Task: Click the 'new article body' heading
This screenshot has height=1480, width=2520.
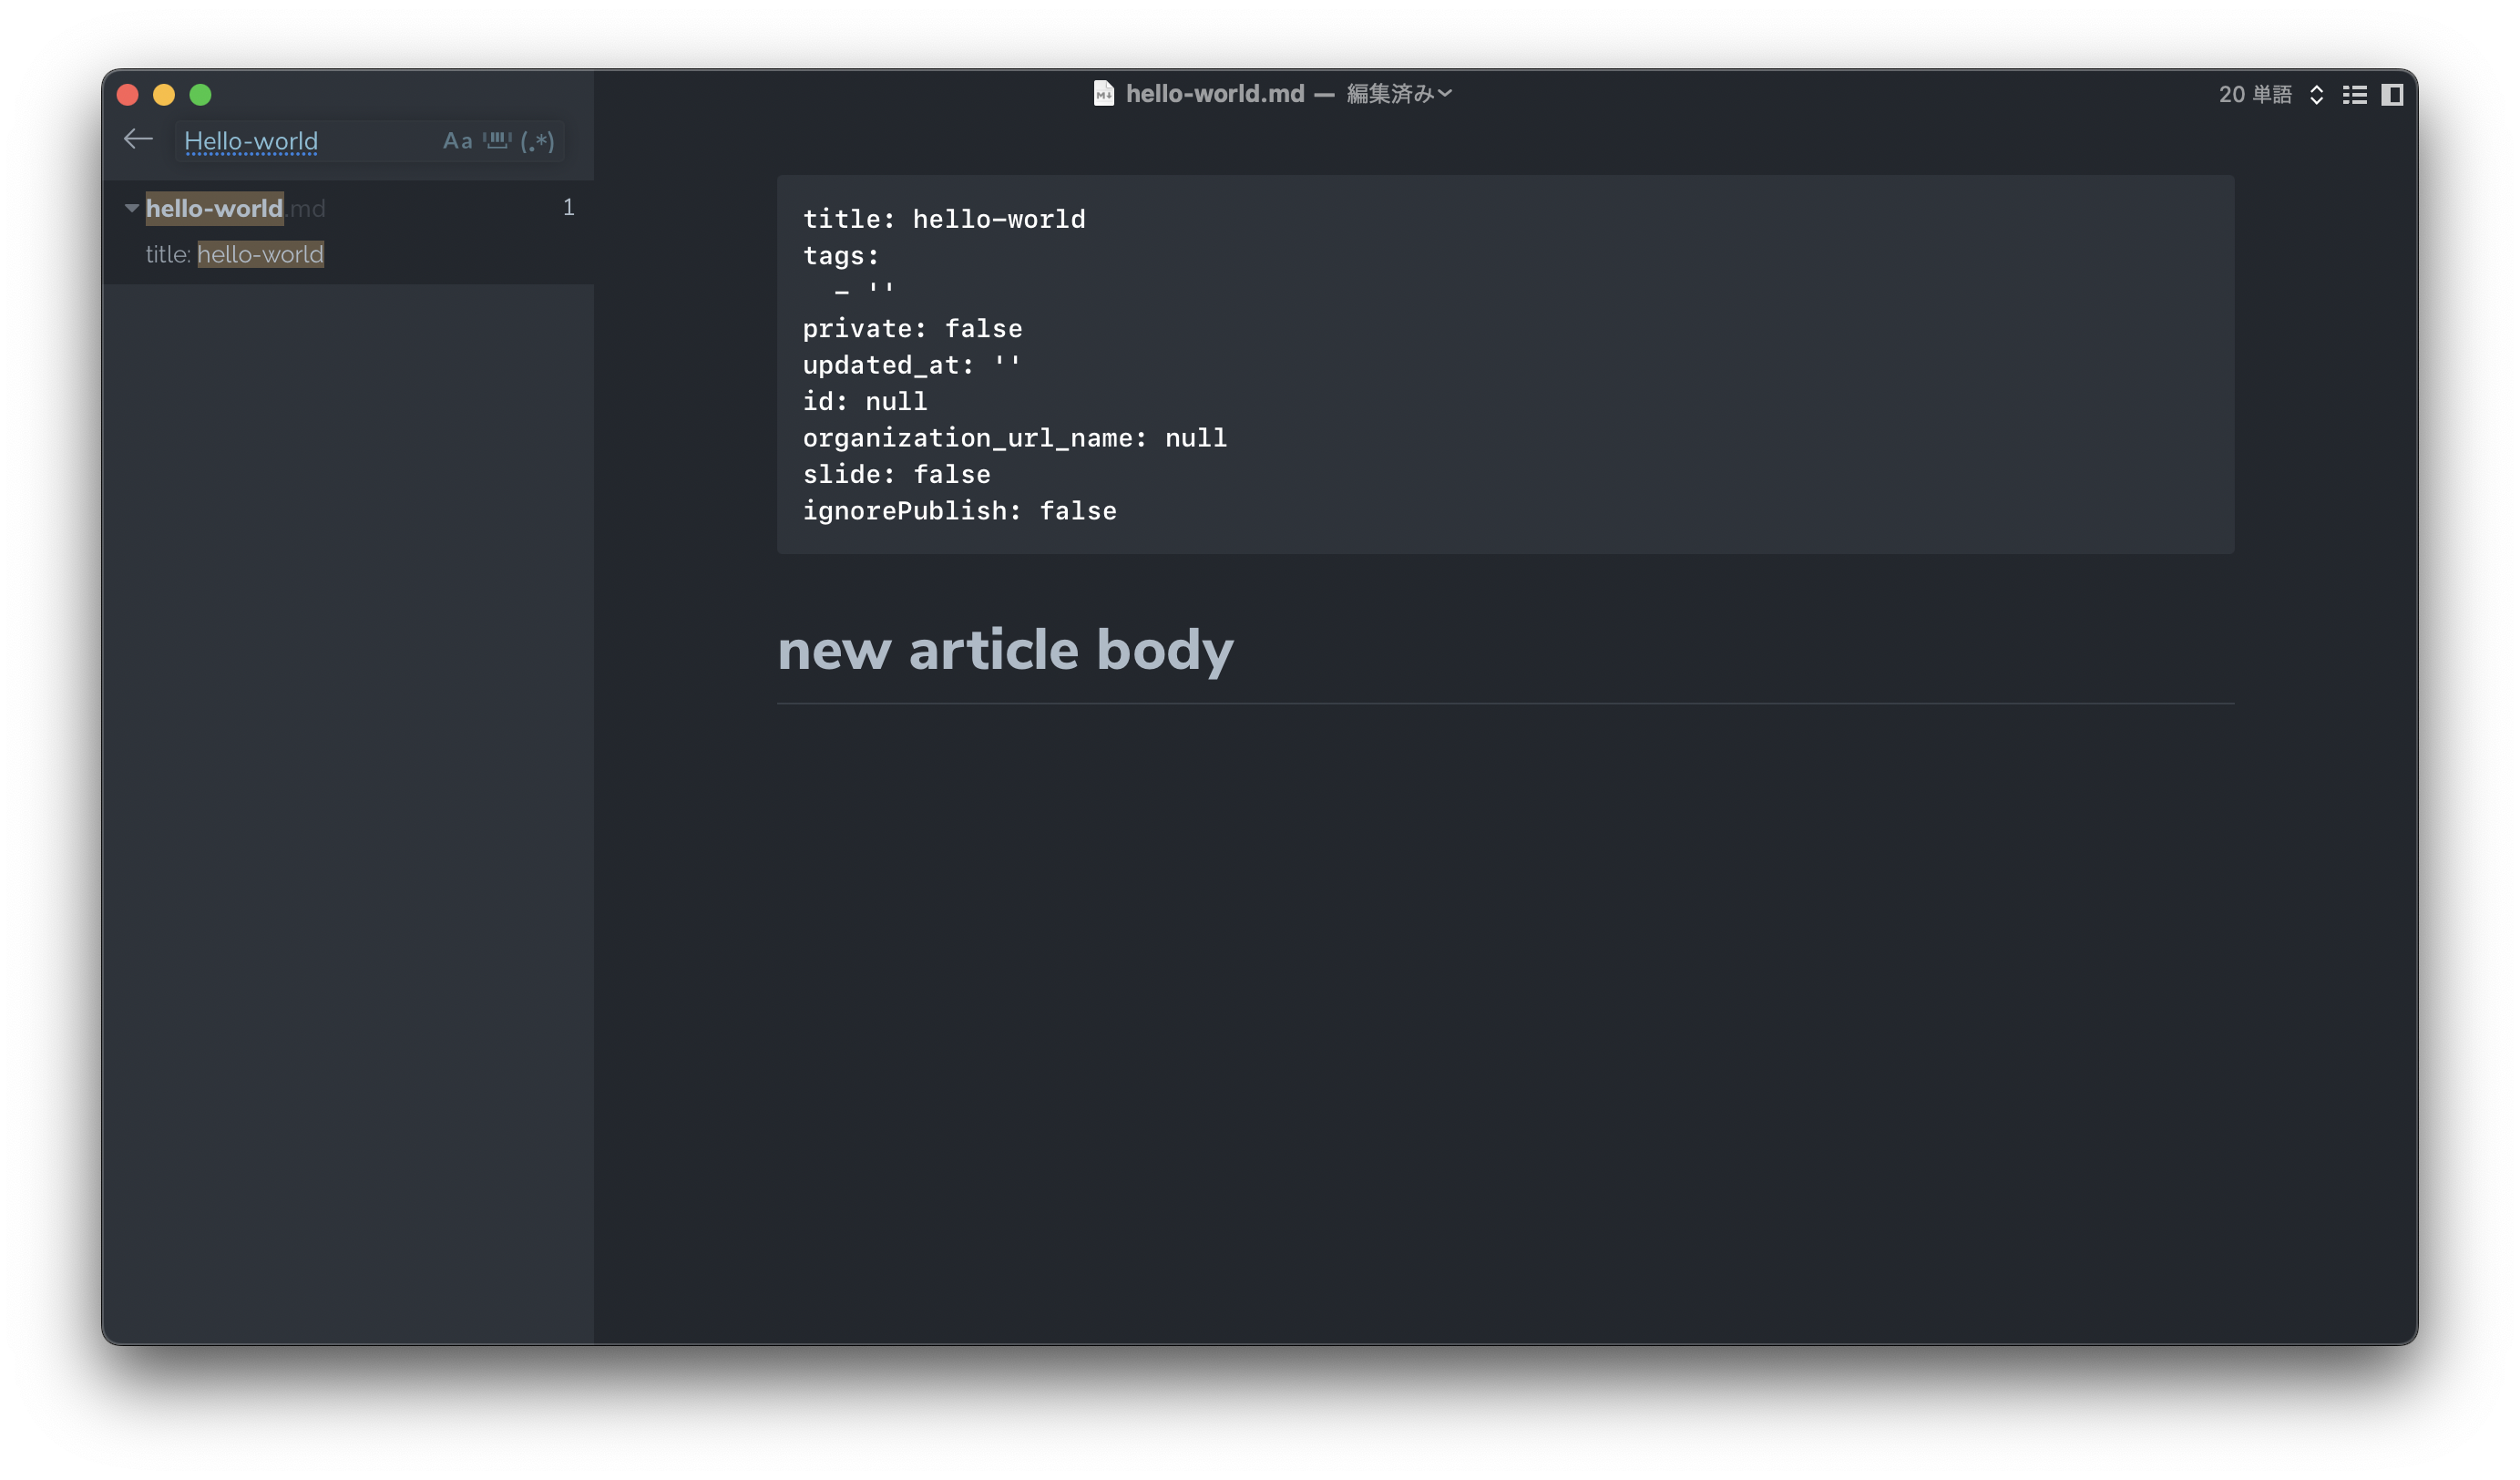Action: (x=1004, y=650)
